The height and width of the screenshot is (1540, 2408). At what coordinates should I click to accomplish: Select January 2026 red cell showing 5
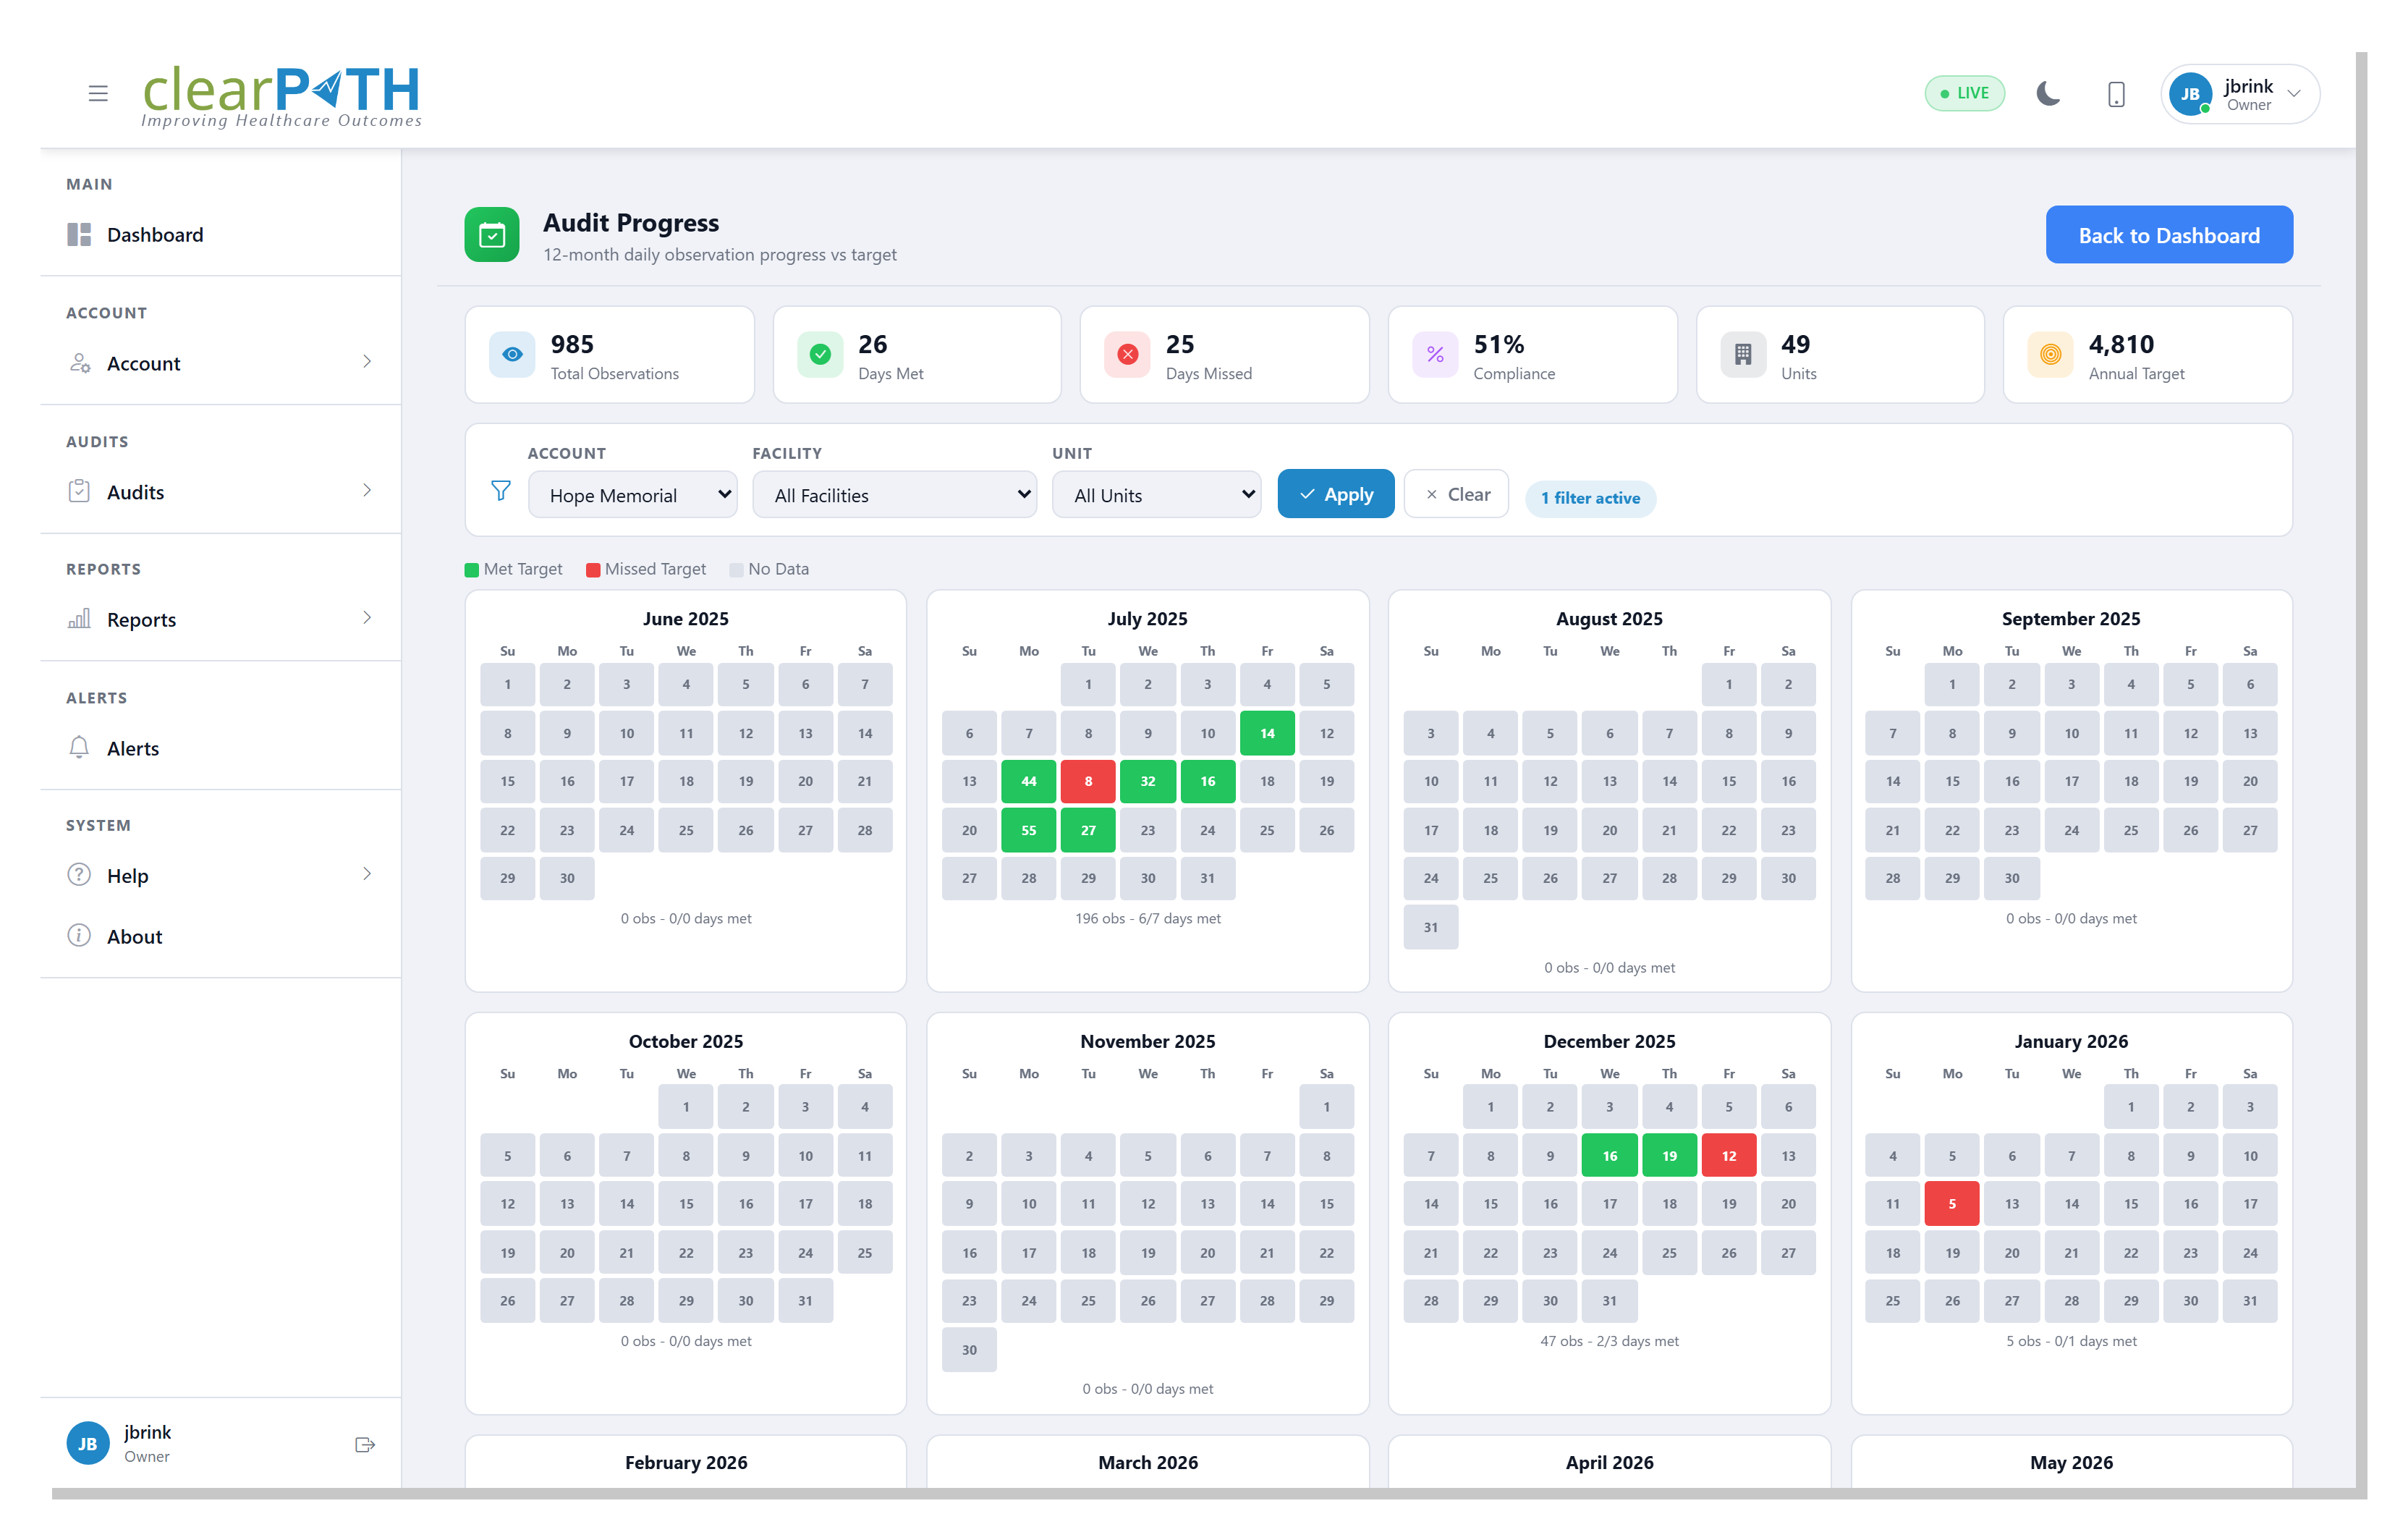point(1951,1204)
